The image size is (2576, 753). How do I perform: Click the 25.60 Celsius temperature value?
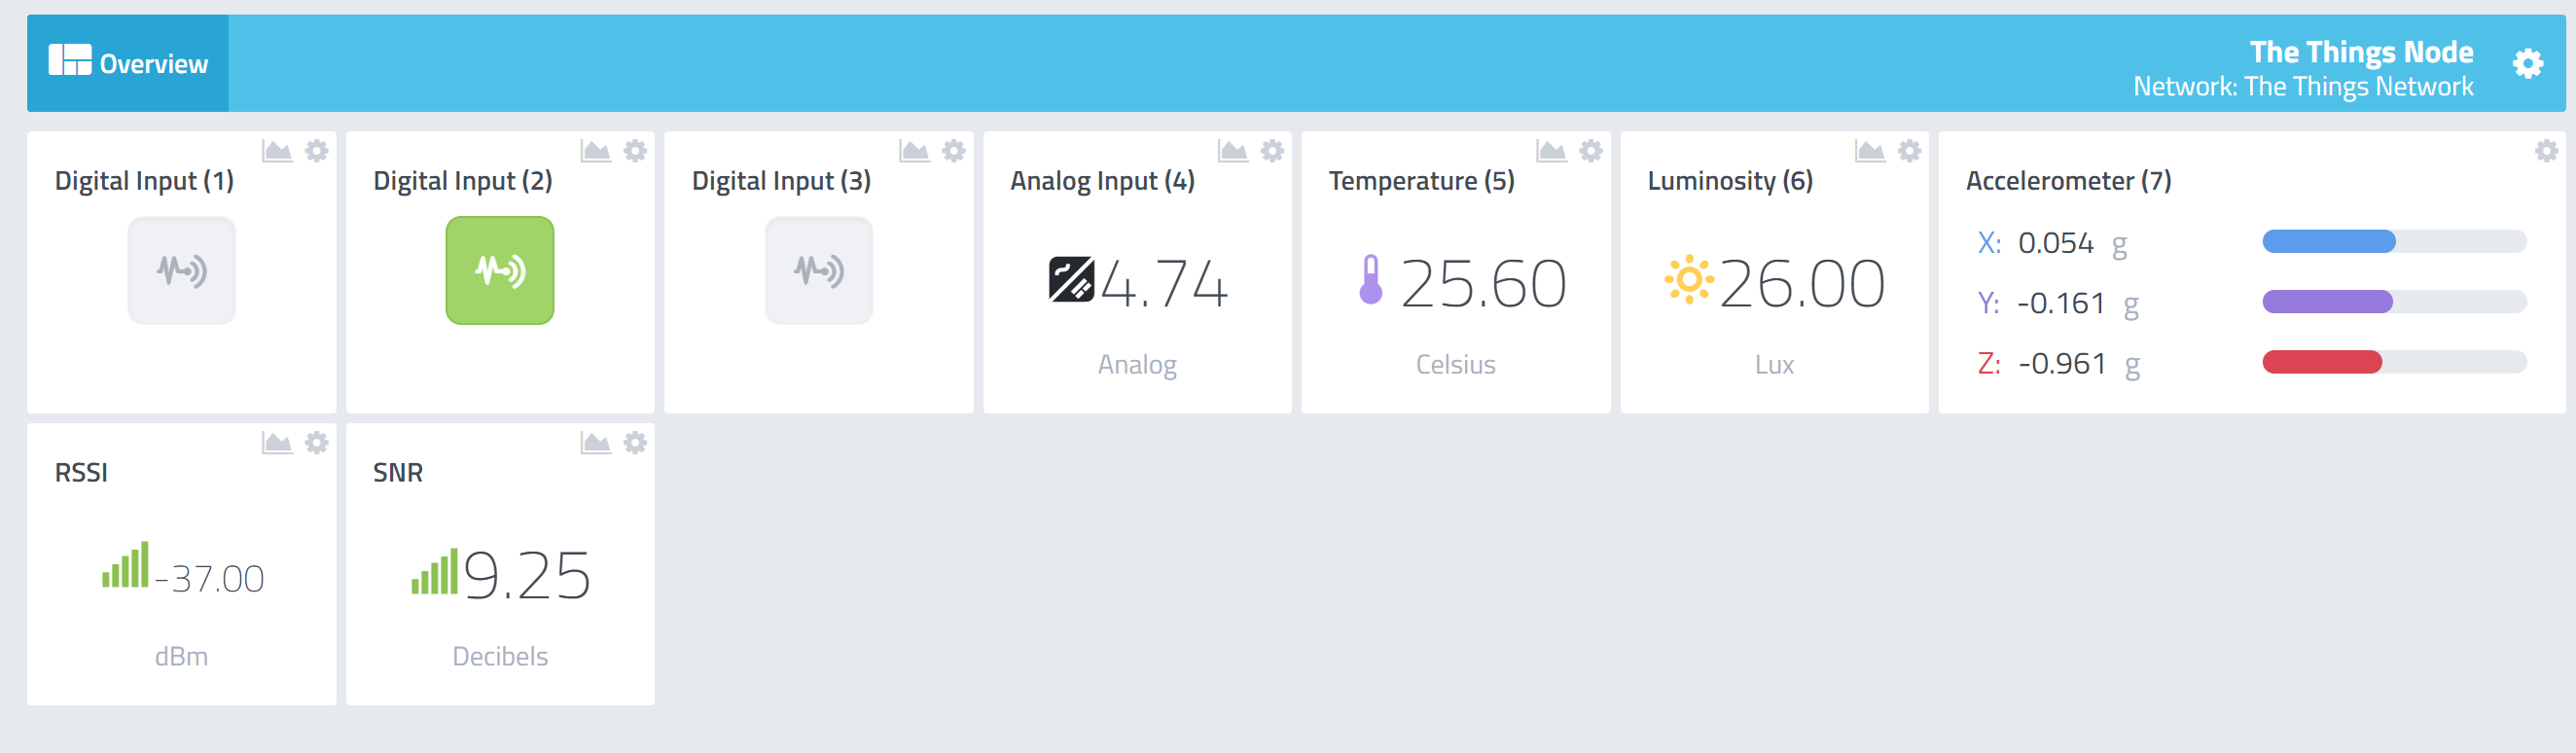1483,284
